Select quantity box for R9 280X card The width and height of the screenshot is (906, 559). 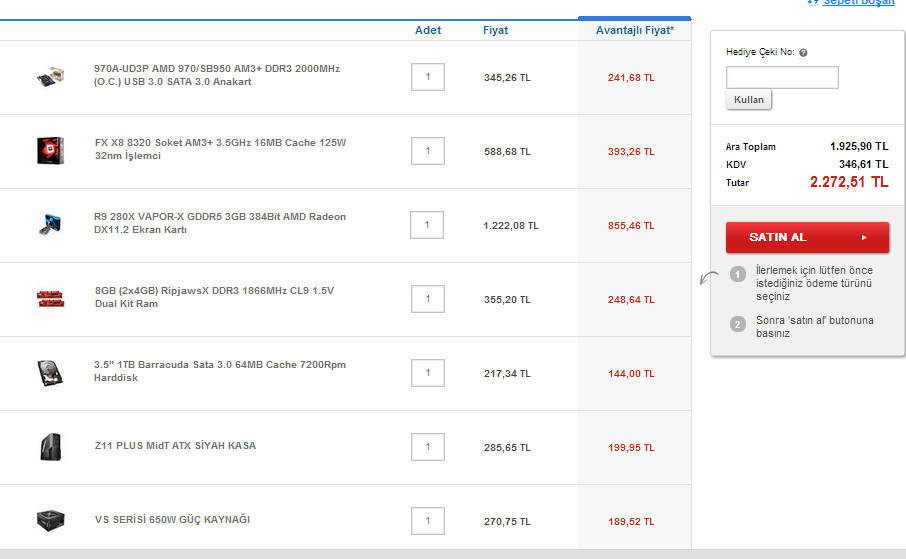[x=427, y=225]
